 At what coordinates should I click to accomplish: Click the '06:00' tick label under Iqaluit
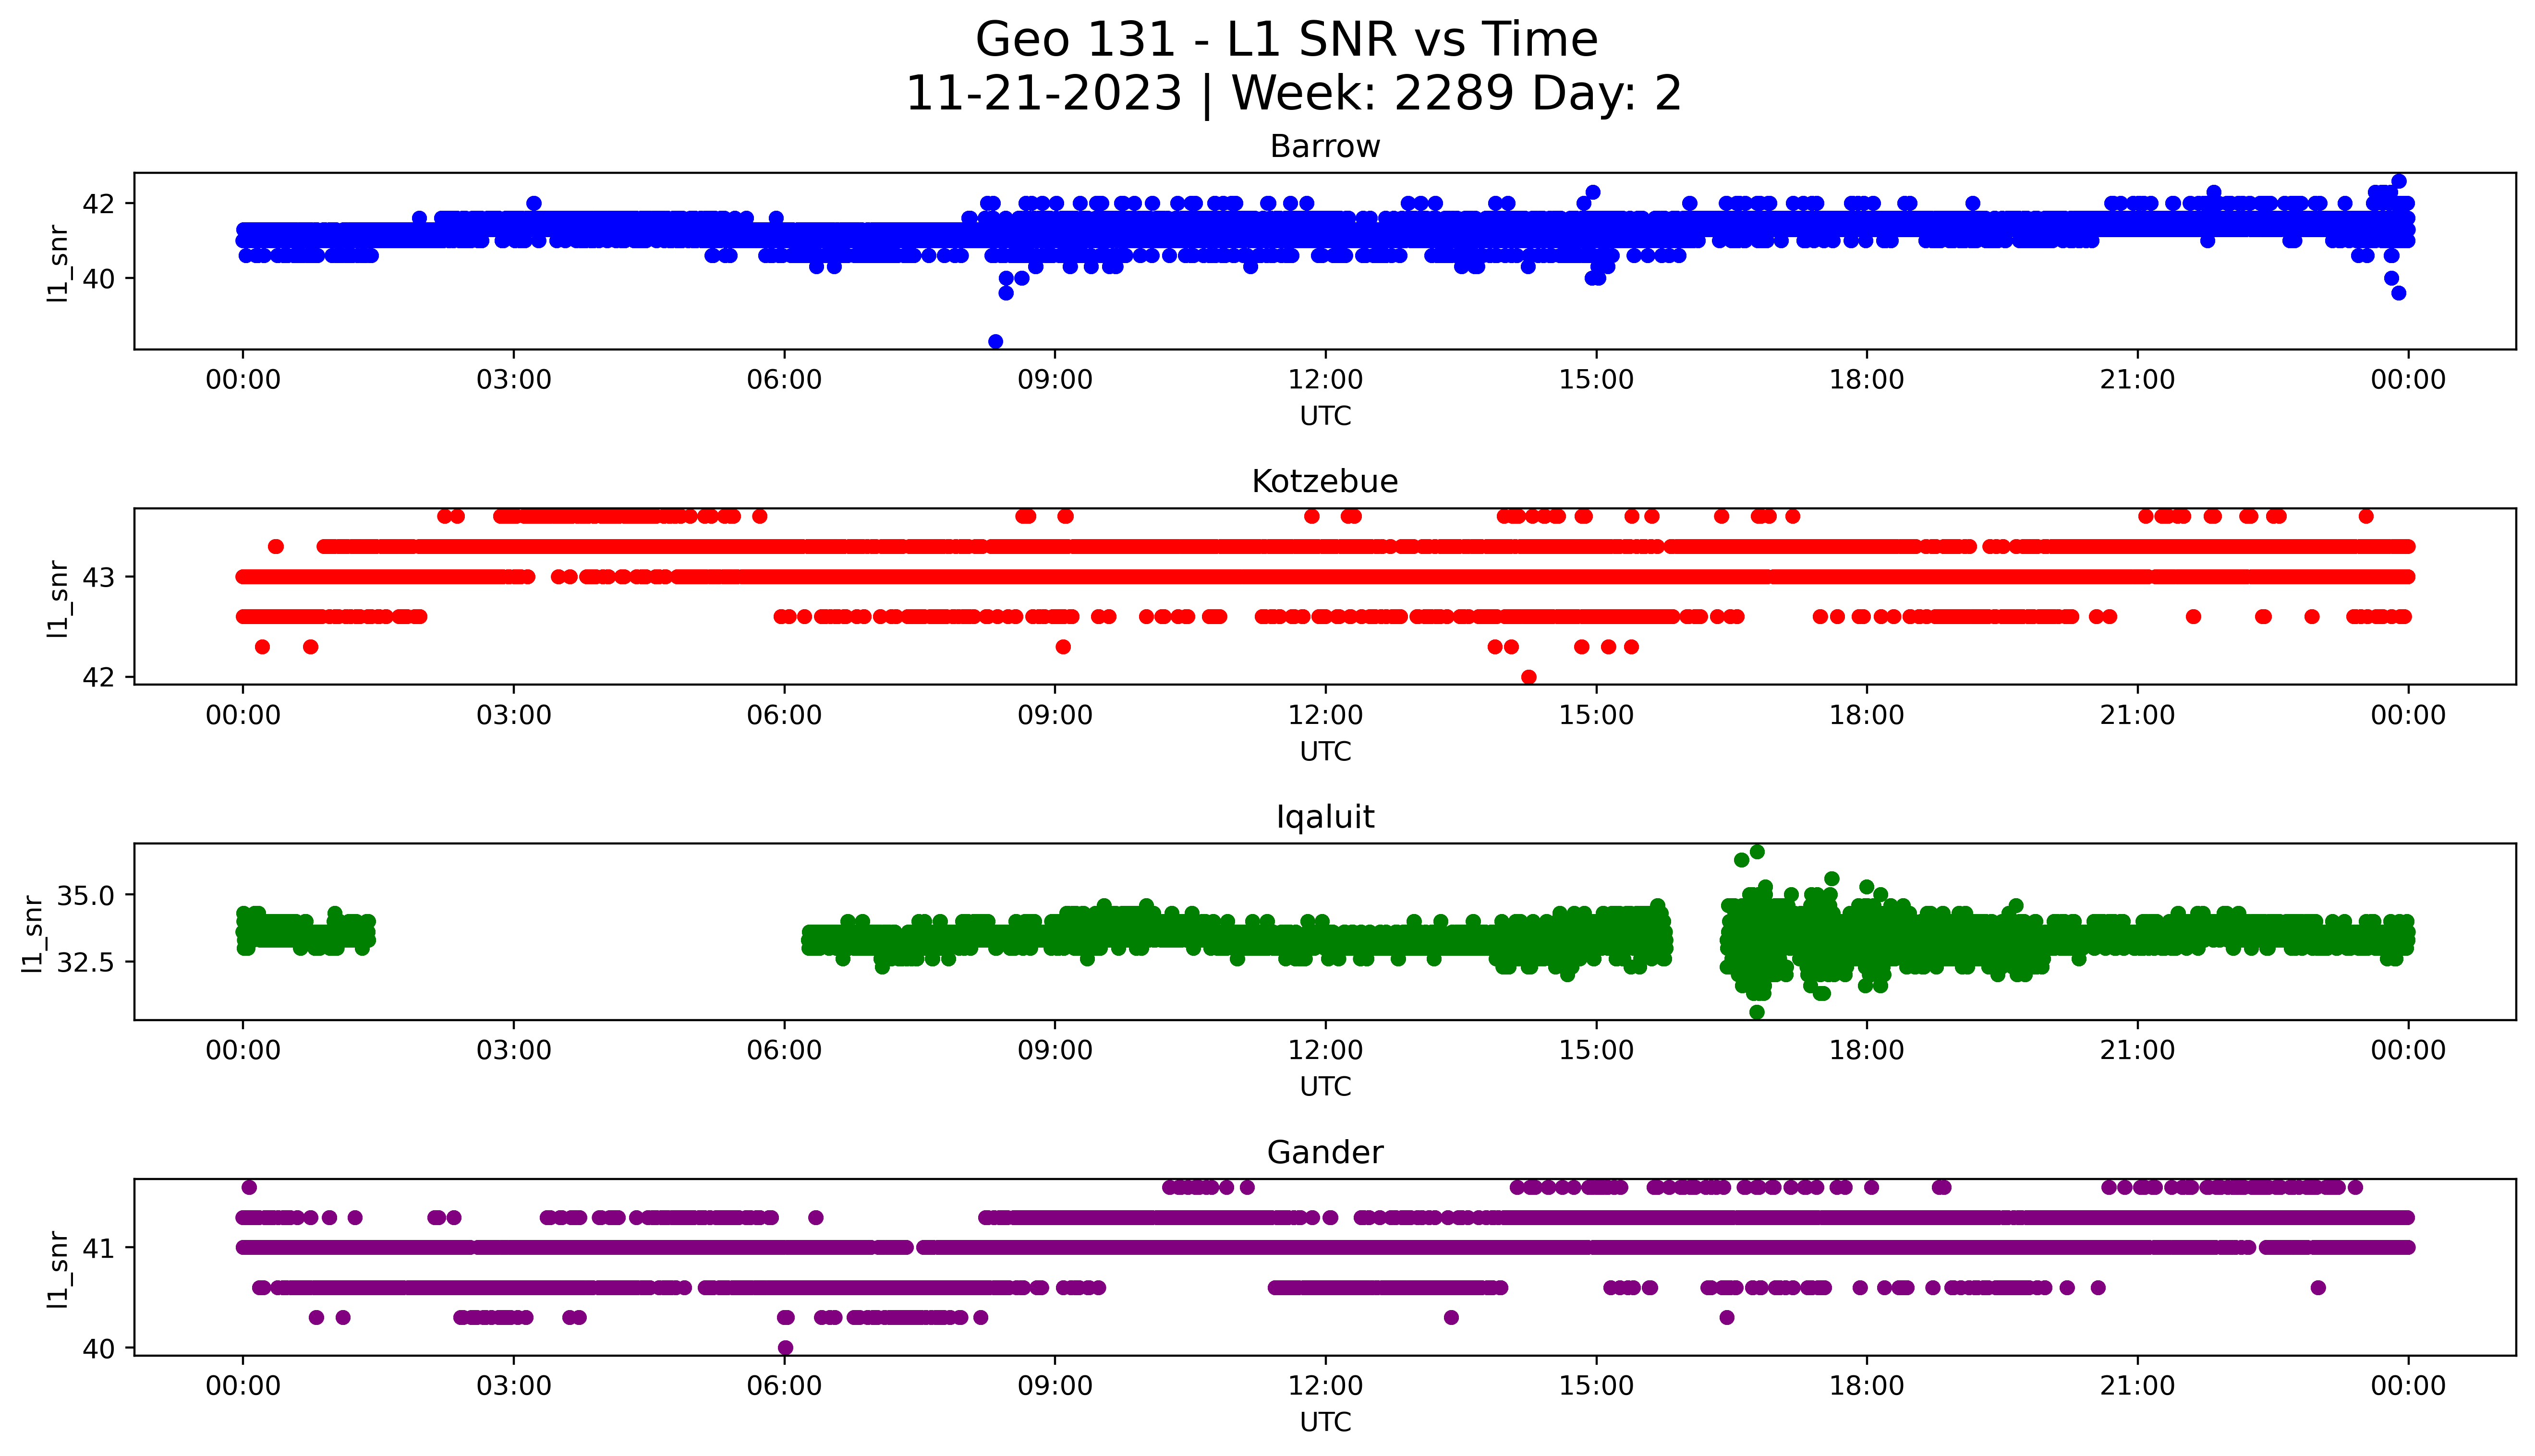tap(785, 1050)
